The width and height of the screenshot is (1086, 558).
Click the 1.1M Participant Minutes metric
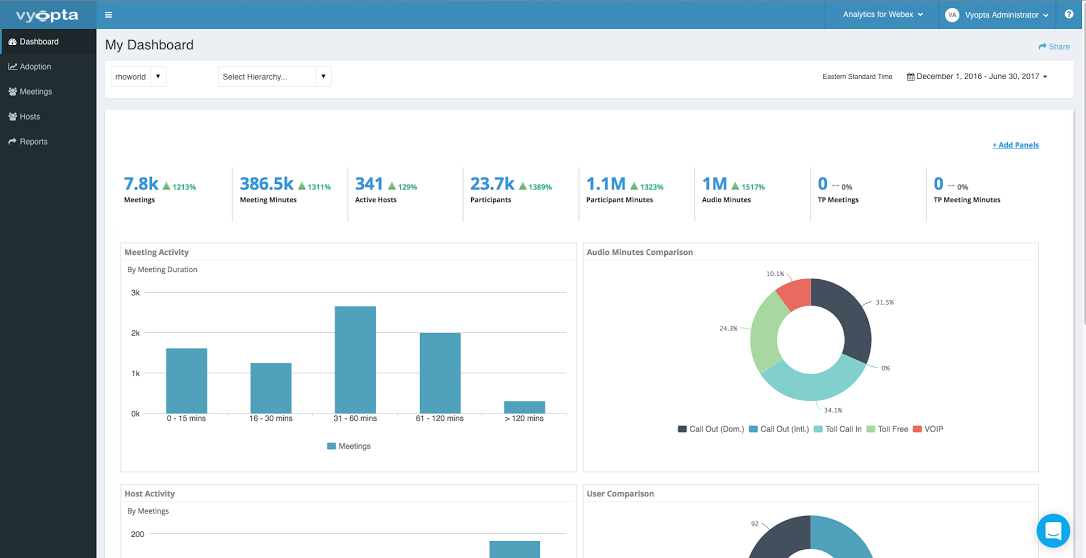625,189
